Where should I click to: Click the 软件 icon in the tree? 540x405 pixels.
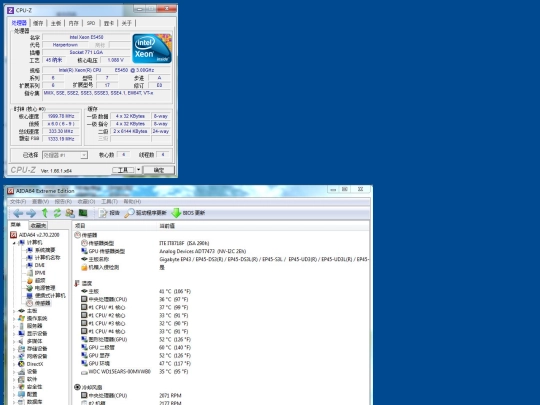point(21,379)
